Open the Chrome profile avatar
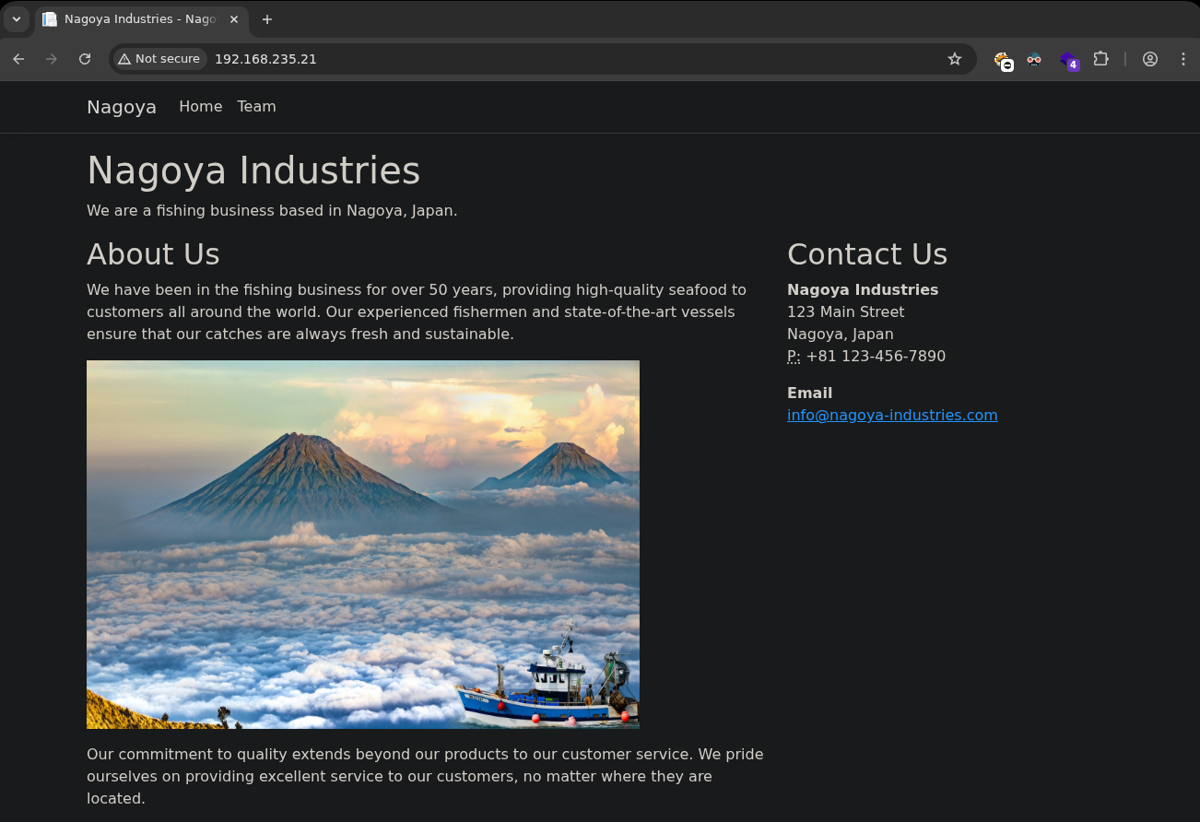The width and height of the screenshot is (1200, 822). (1150, 59)
